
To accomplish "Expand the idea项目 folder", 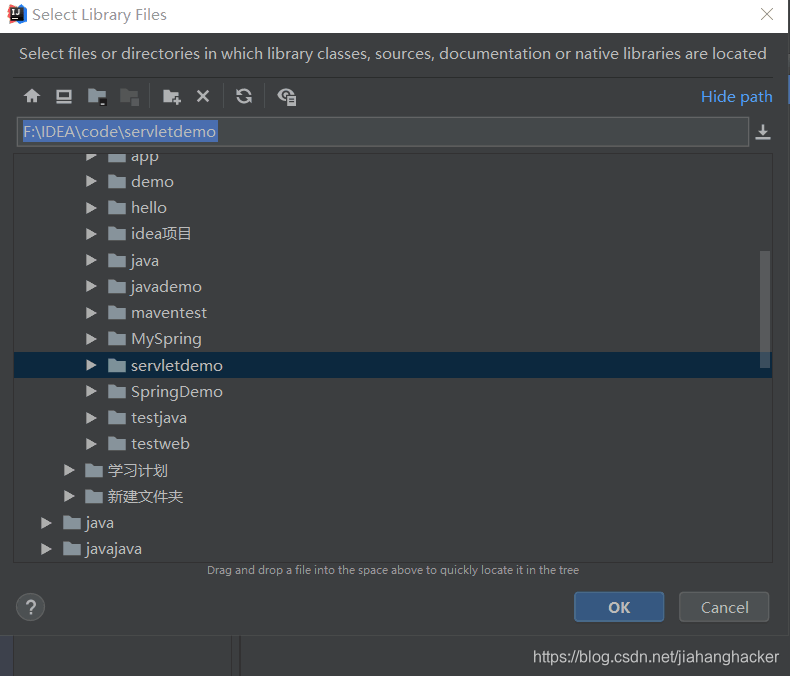I will tap(91, 234).
